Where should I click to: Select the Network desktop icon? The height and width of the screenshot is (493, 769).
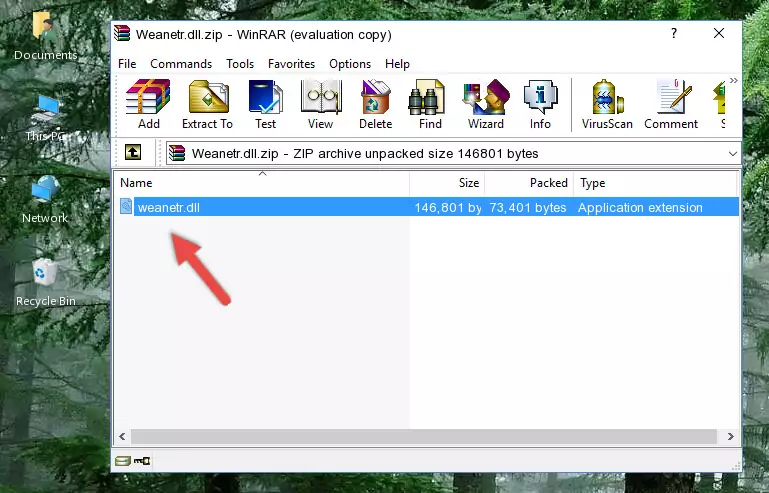click(45, 200)
